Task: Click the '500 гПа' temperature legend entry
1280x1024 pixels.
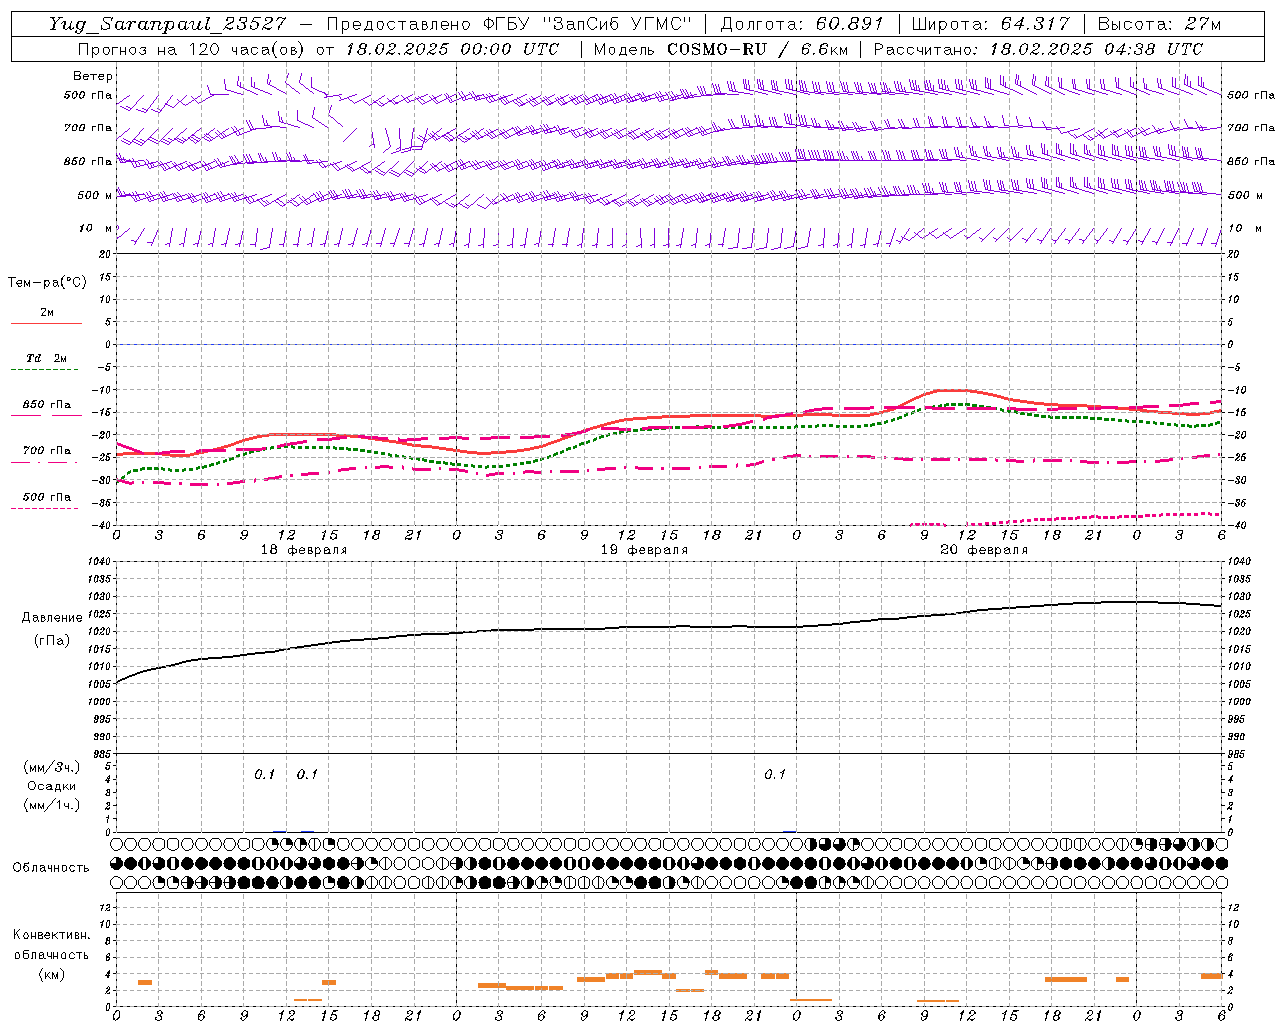Action: point(47,497)
